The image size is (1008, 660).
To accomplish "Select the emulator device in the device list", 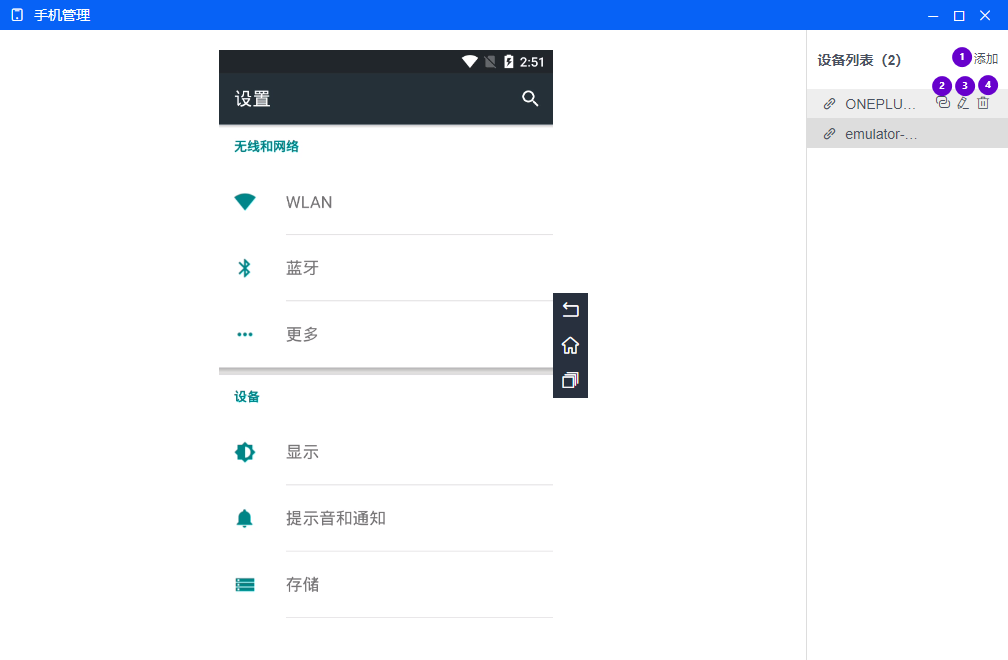I will [880, 133].
